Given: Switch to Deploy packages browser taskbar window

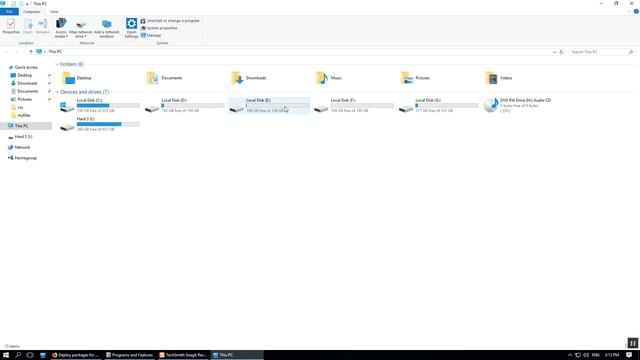Looking at the screenshot, I should click(x=75, y=355).
